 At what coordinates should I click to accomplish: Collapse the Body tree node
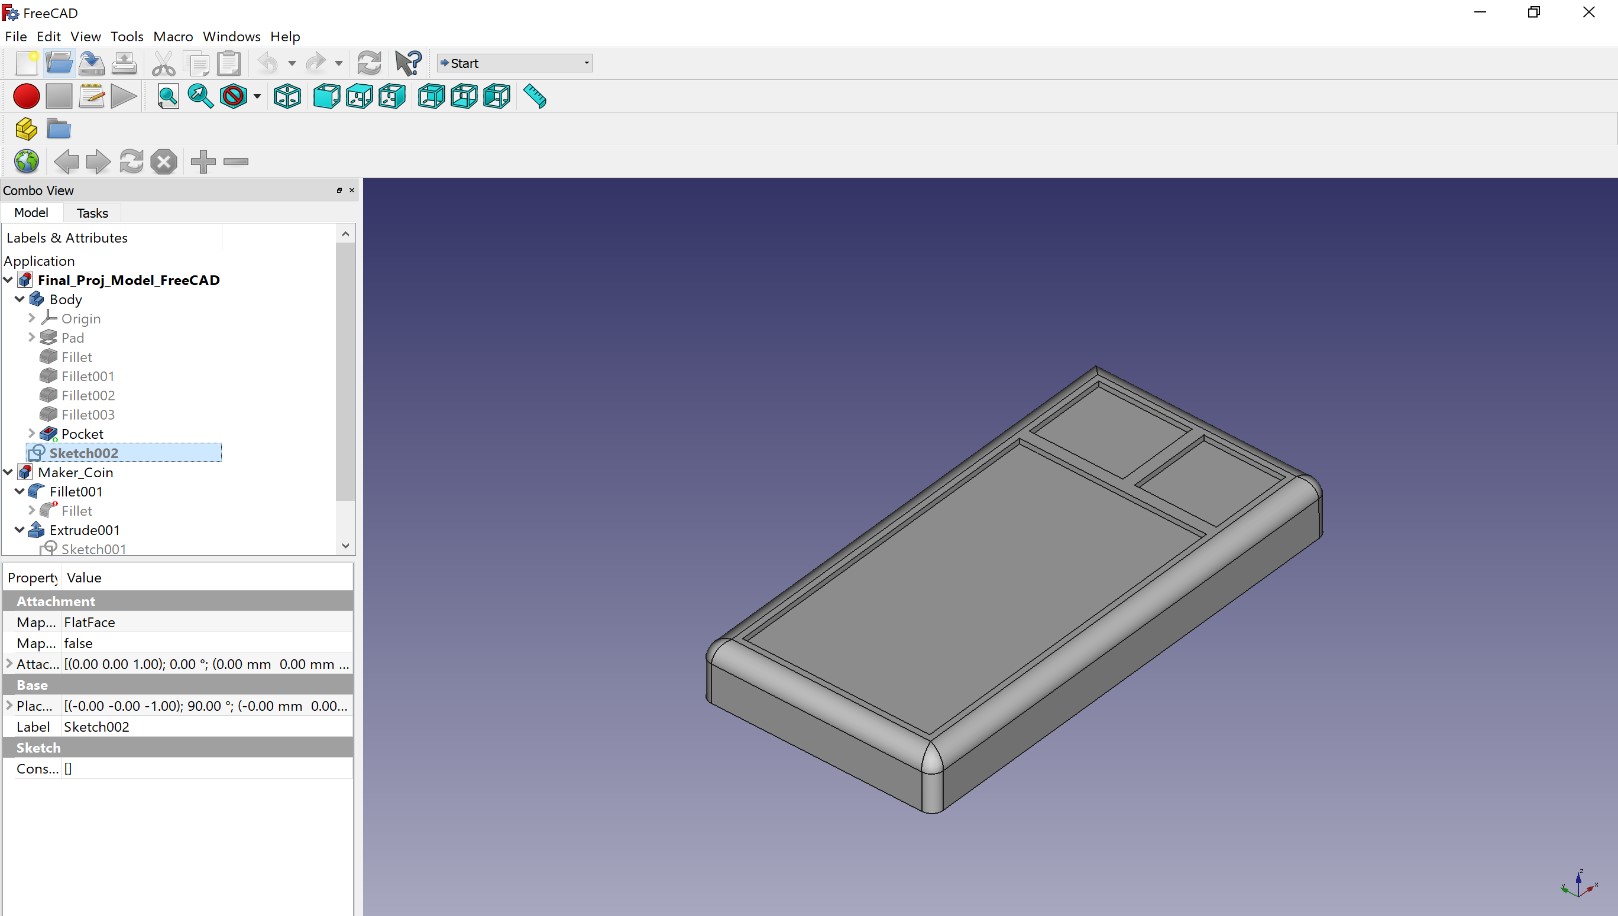(x=19, y=299)
